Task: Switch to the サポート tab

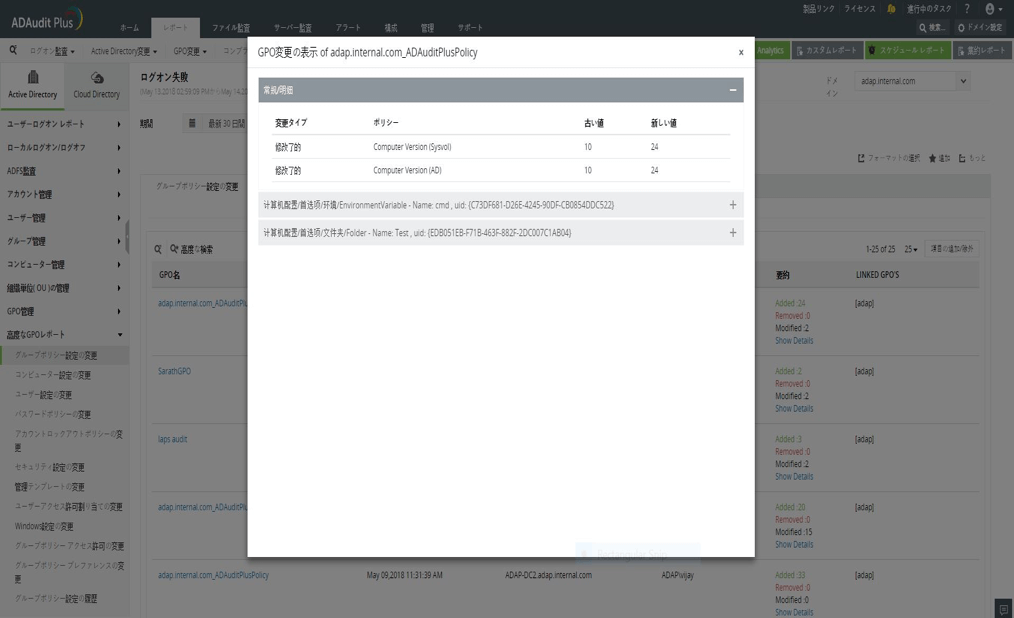Action: point(470,28)
